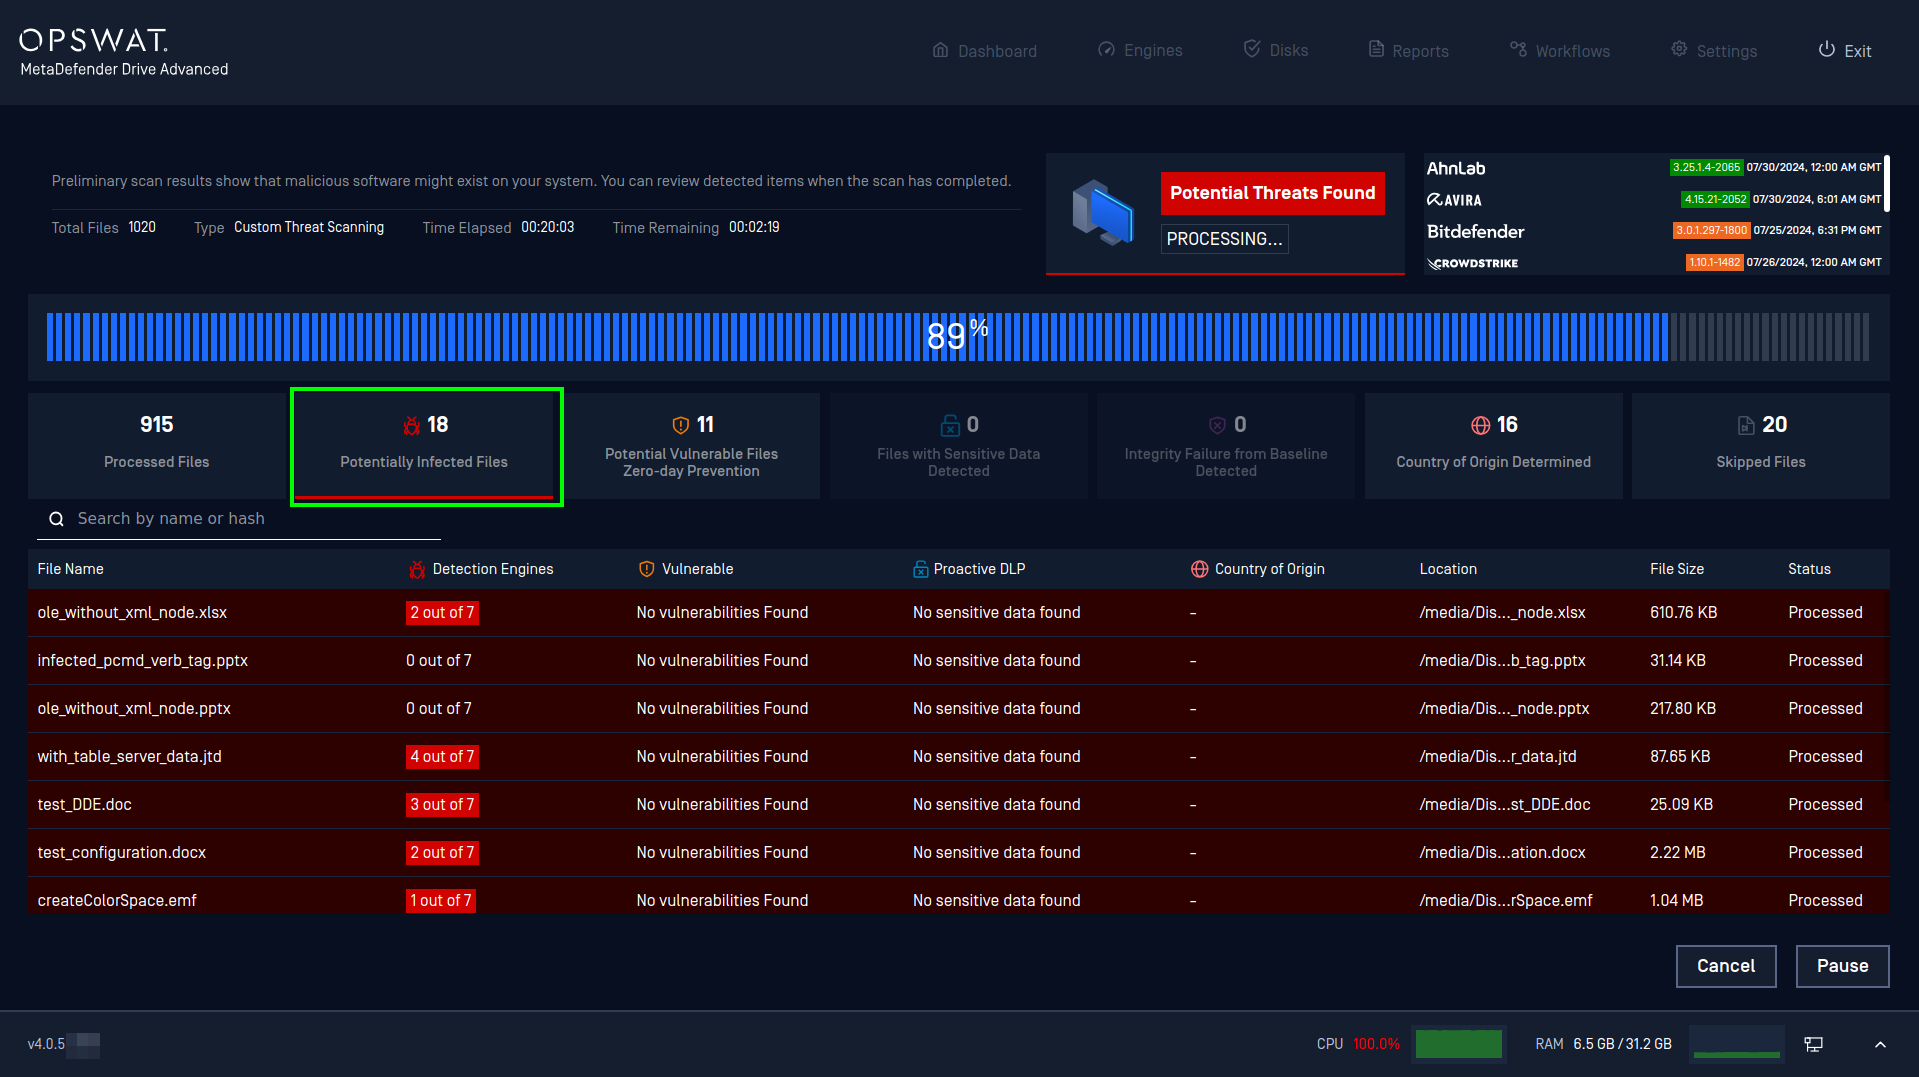Open the Engines menu
This screenshot has height=1077, width=1919.
[1140, 51]
